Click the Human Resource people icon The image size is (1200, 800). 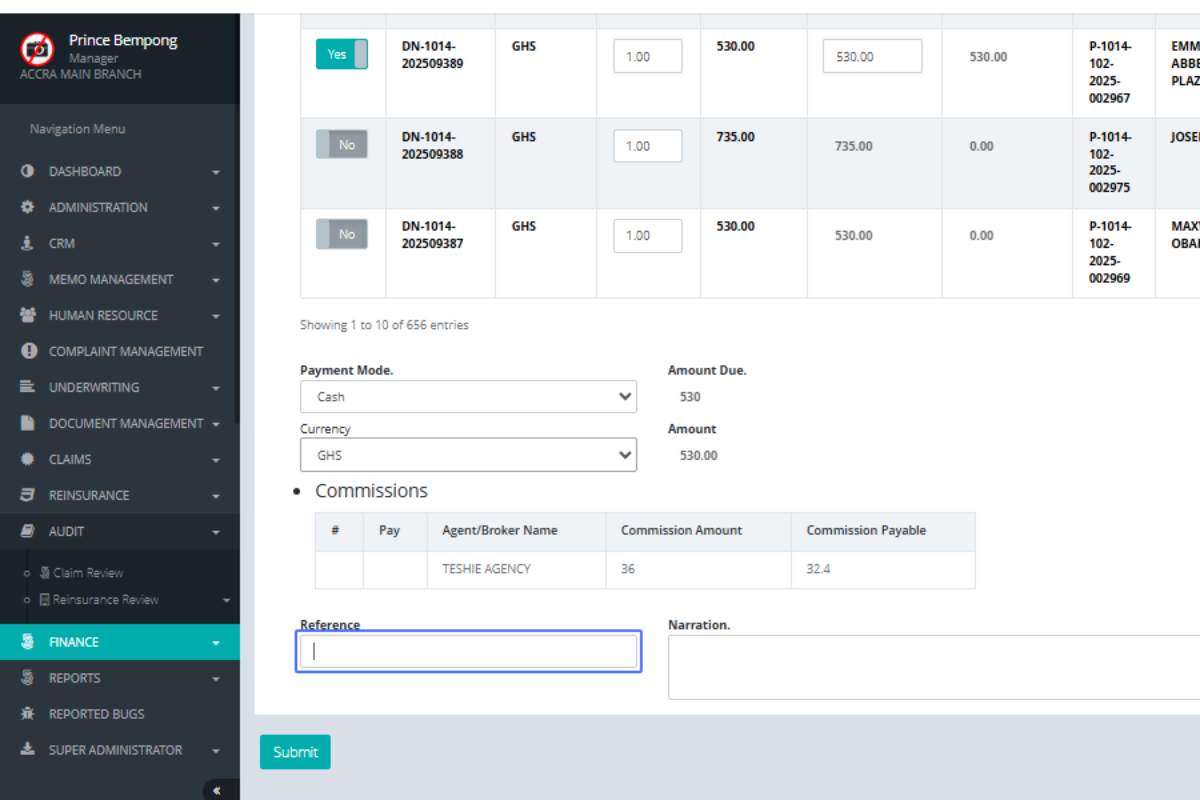click(x=28, y=316)
